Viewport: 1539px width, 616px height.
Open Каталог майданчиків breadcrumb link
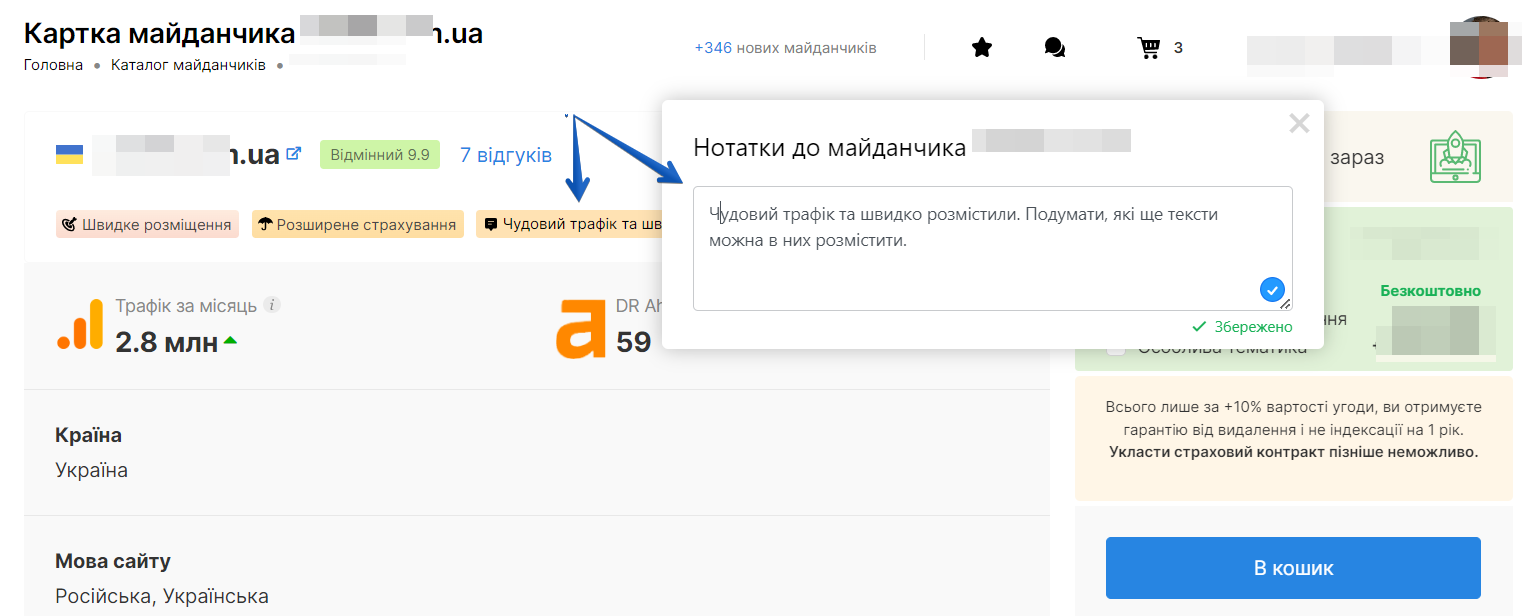(188, 65)
